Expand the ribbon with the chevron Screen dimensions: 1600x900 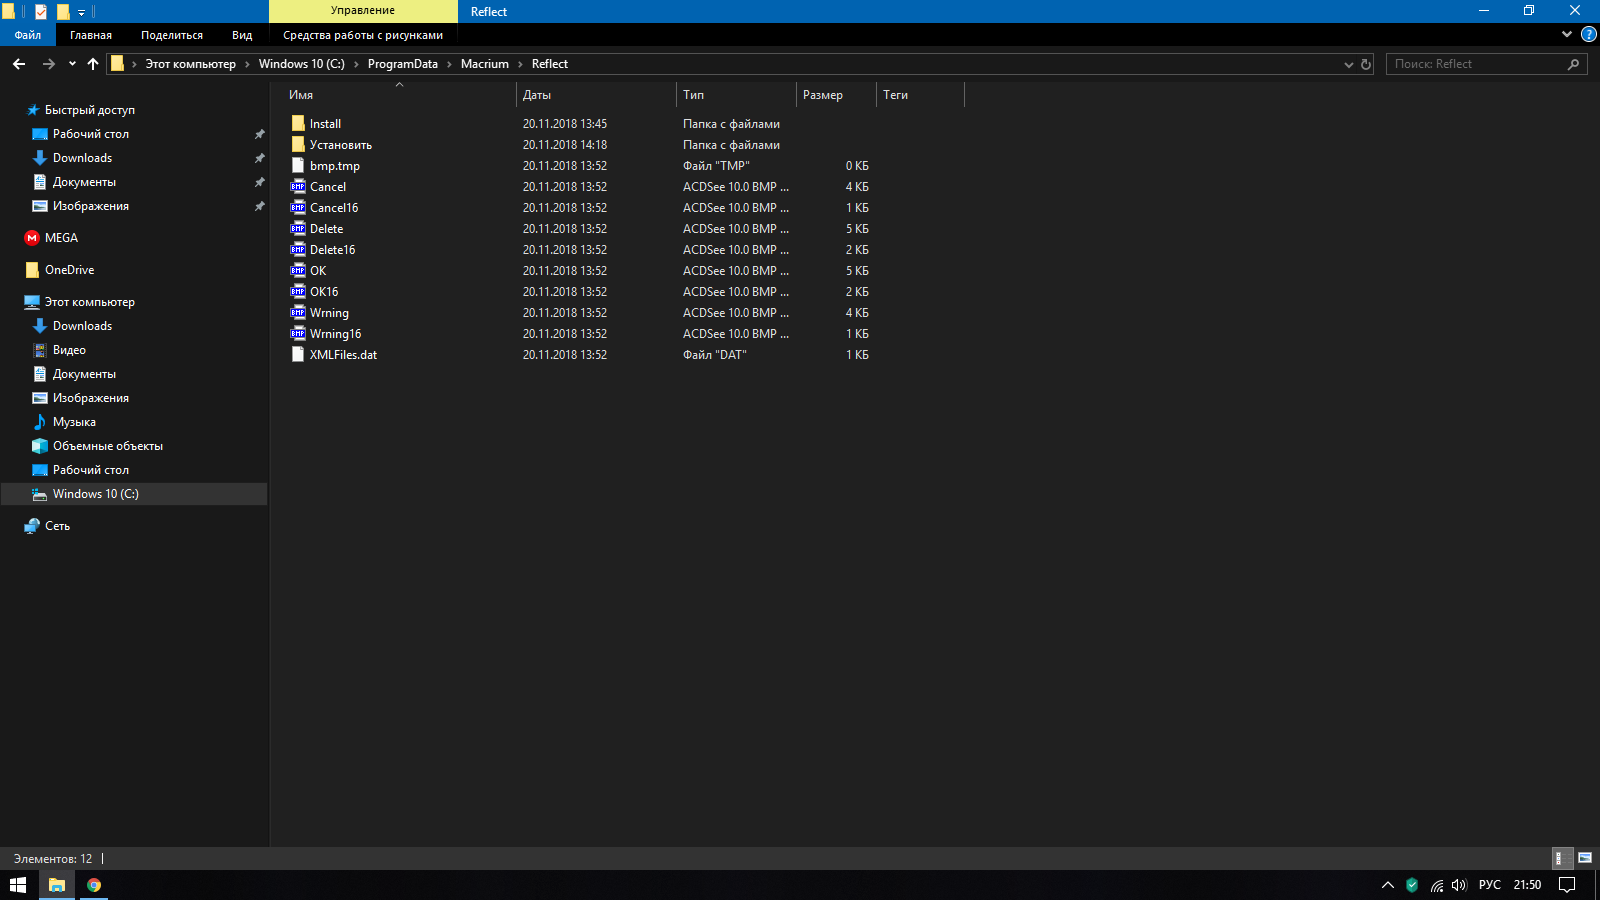1567,35
